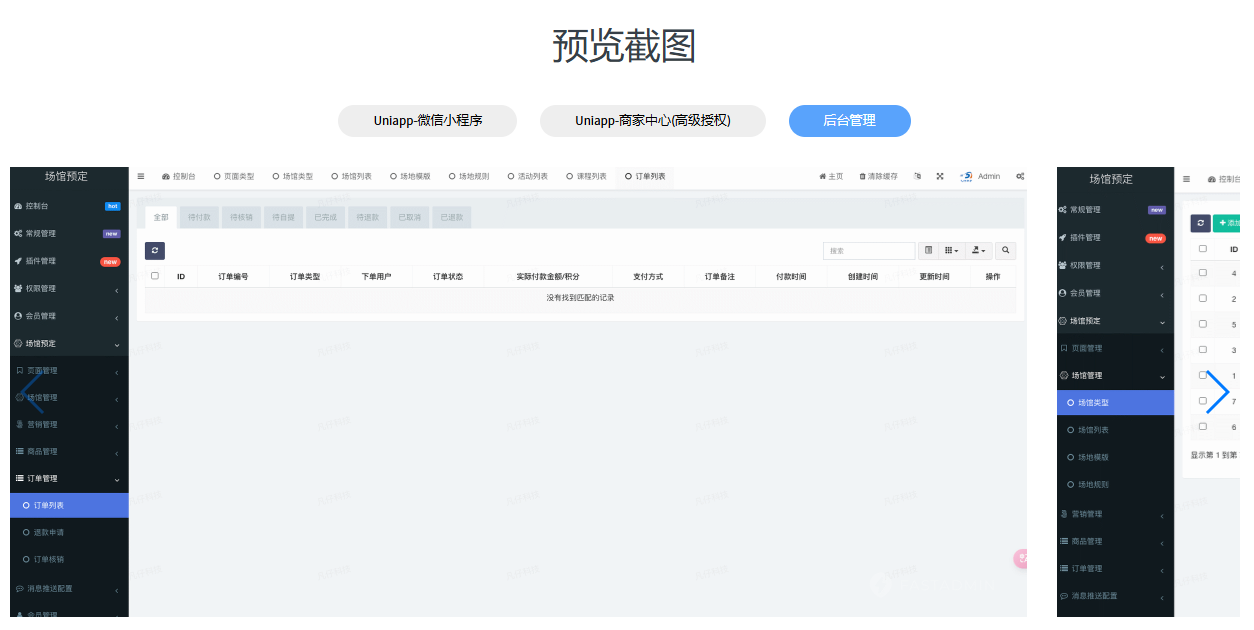Check the box for row ID 2
This screenshot has width=1254, height=630.
[x=1203, y=298]
